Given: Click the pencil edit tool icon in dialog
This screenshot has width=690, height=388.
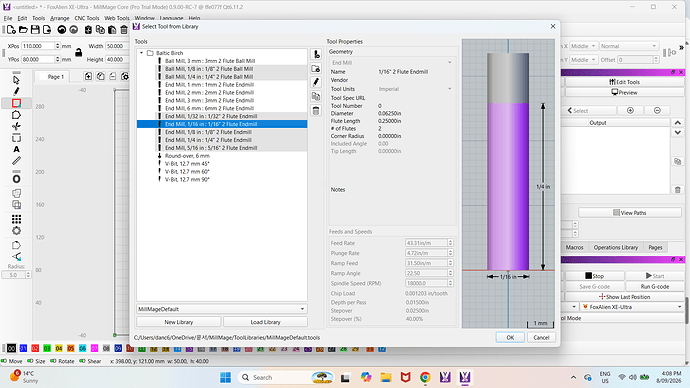Looking at the screenshot, I should (x=316, y=82).
